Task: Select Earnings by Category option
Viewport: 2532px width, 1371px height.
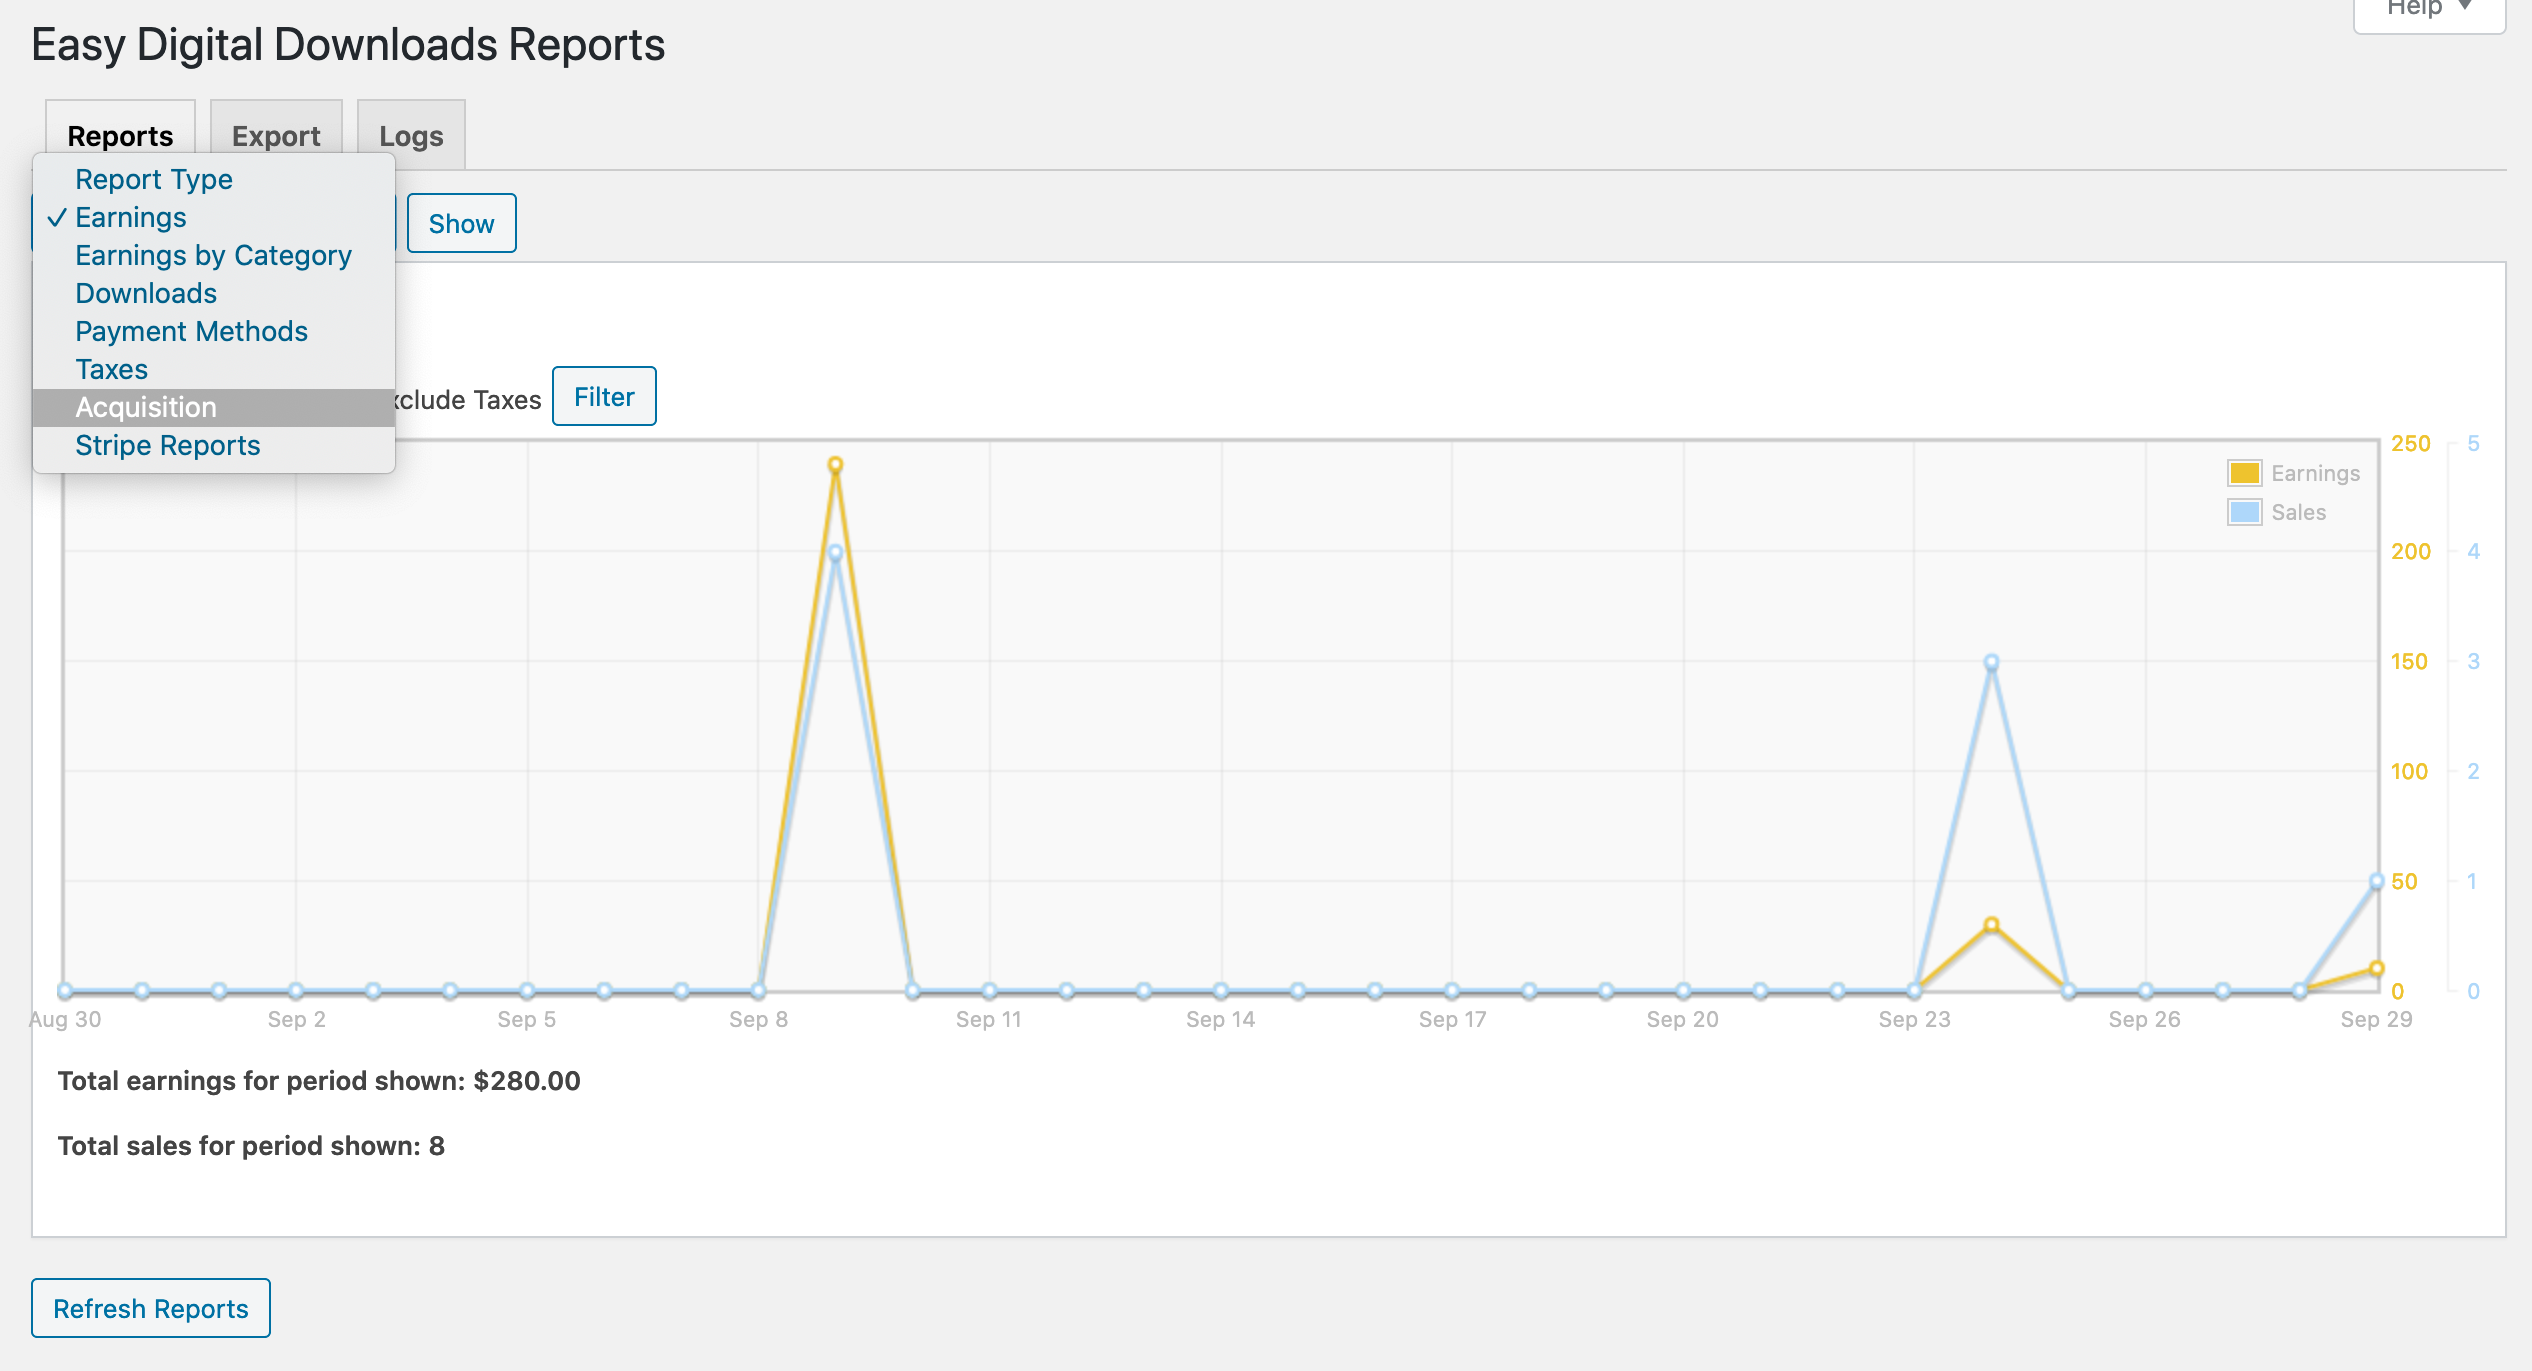Action: (213, 255)
